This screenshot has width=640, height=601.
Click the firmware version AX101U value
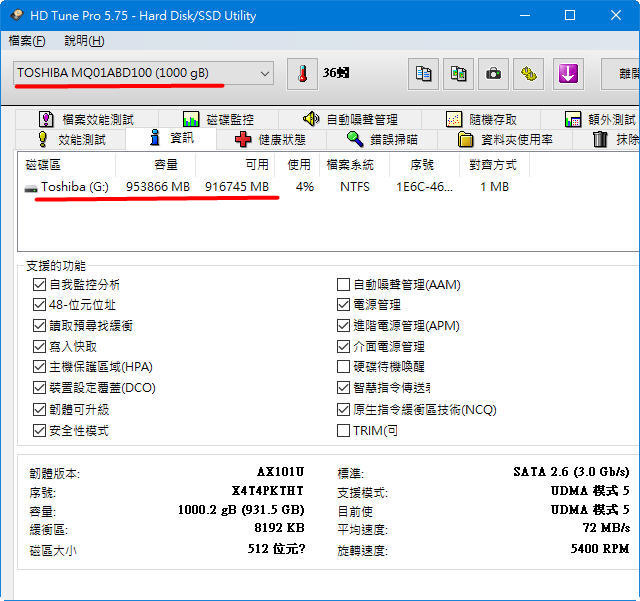[x=280, y=472]
